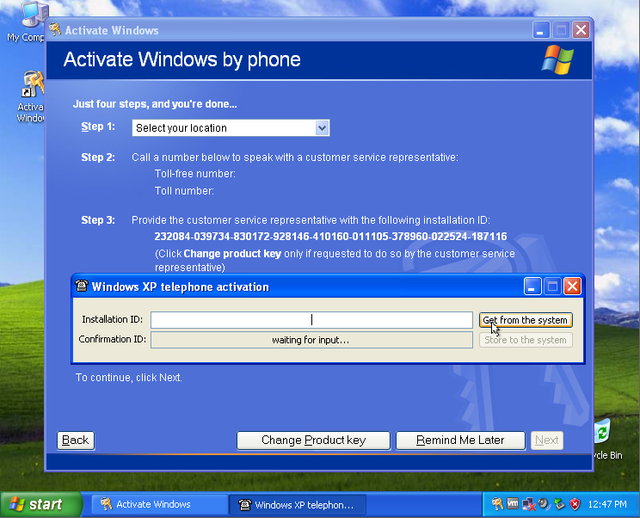This screenshot has height=518, width=640.
Task: Open the Select your location dropdown
Action: [x=231, y=128]
